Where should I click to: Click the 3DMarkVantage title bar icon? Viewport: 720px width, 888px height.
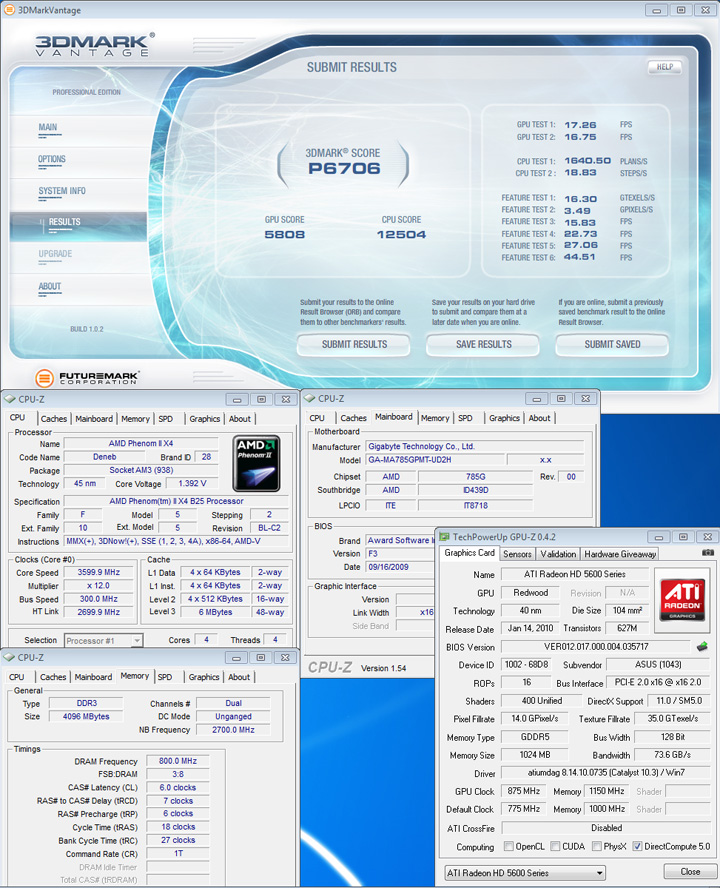point(9,10)
